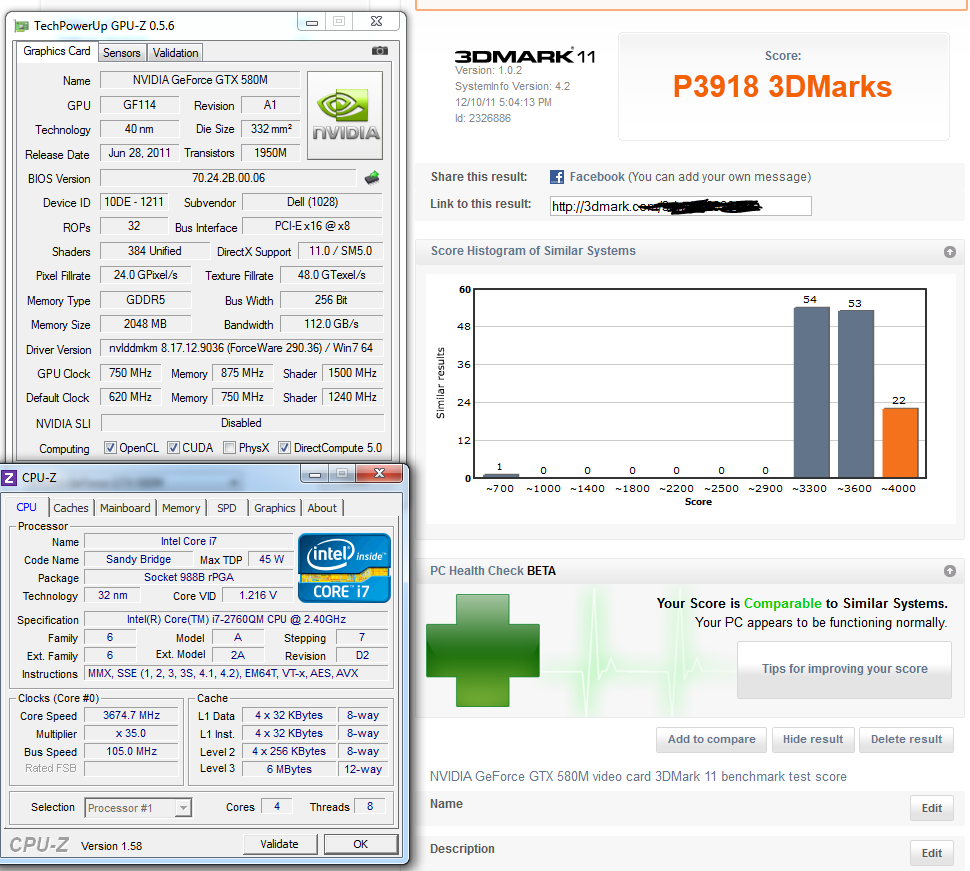Collapse the Score Histogram section
Image resolution: width=970 pixels, height=871 pixels.
[949, 252]
